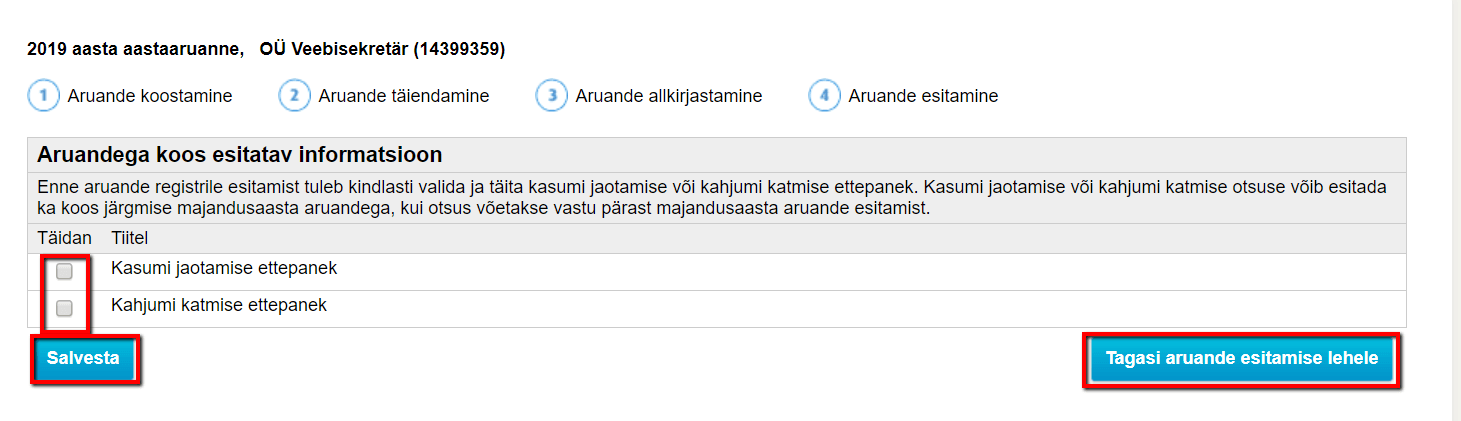This screenshot has width=1461, height=421.
Task: Select the Aruande esitamine step label
Action: pyautogui.click(x=923, y=96)
